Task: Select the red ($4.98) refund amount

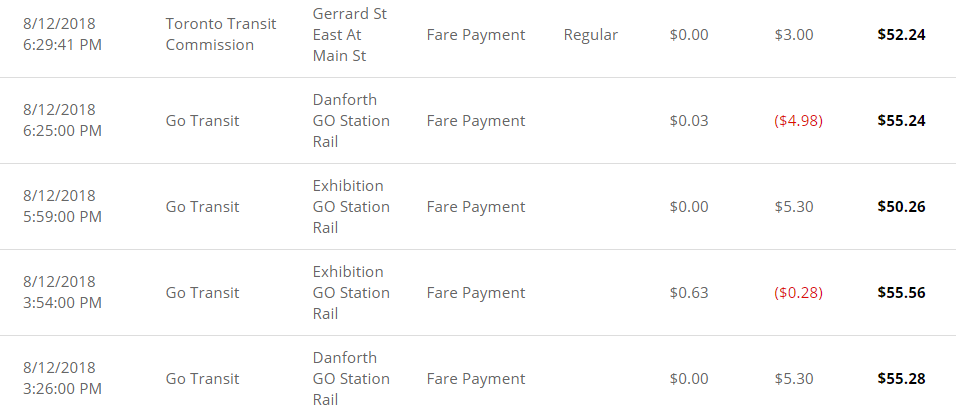Action: [796, 121]
